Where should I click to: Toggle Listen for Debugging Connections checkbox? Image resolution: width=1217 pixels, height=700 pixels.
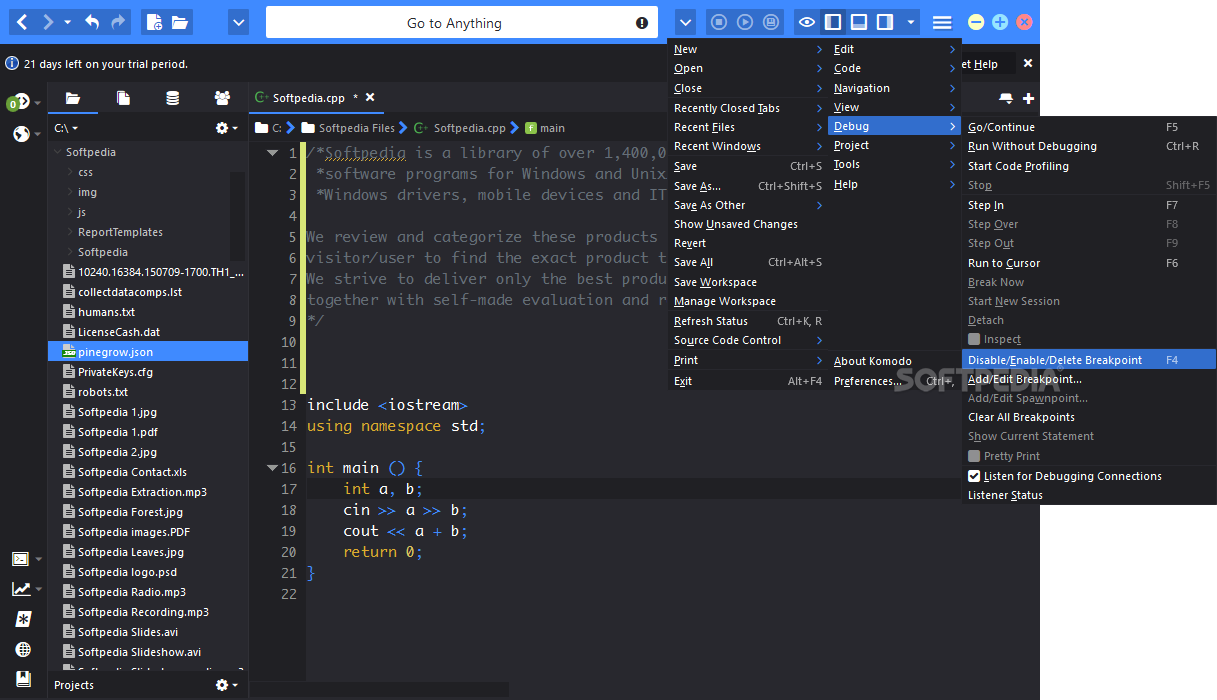click(974, 476)
